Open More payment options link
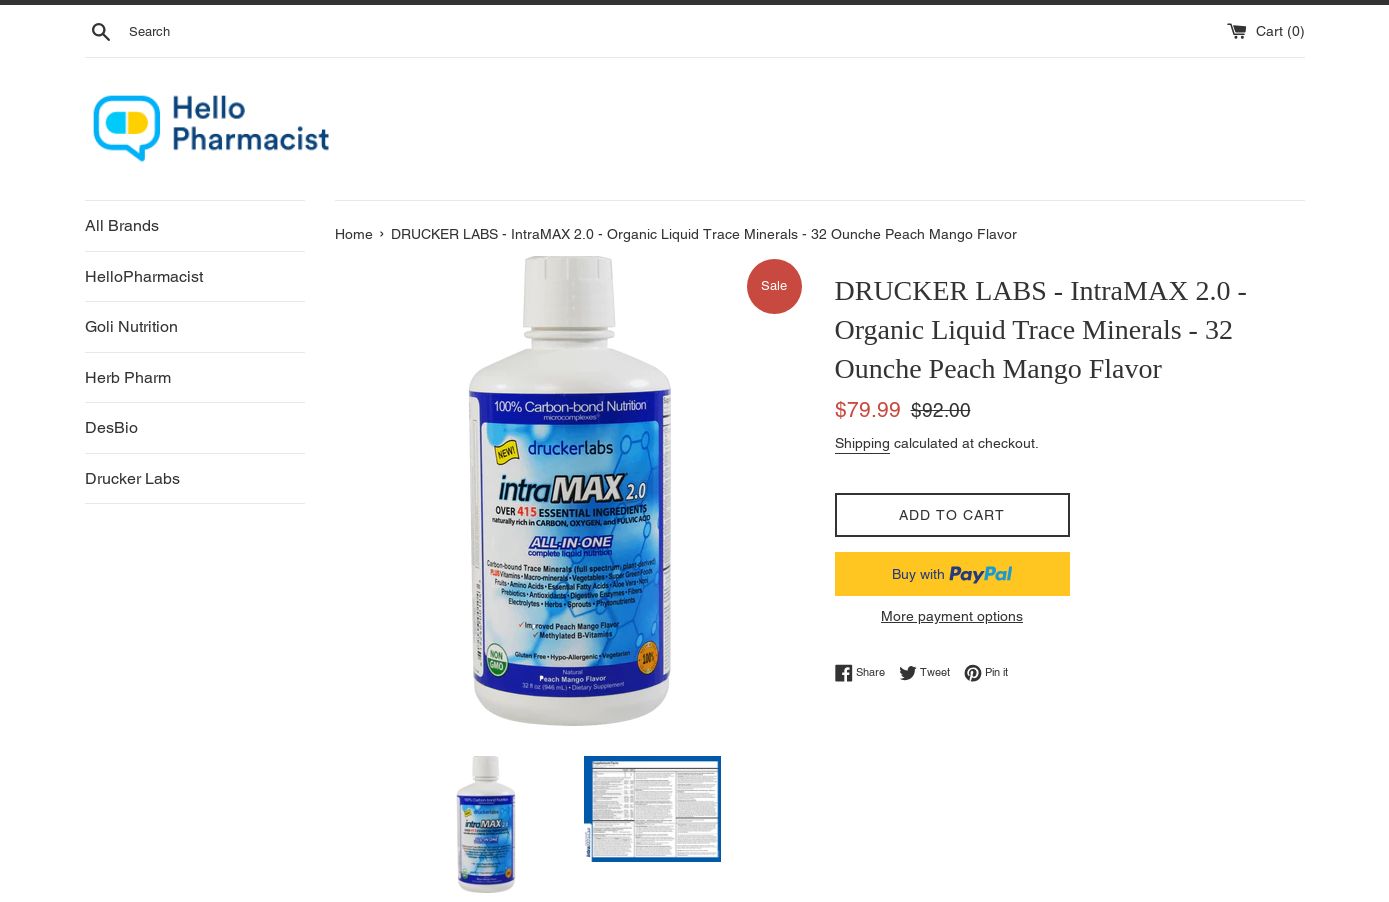Image resolution: width=1389 pixels, height=902 pixels. coord(952,616)
